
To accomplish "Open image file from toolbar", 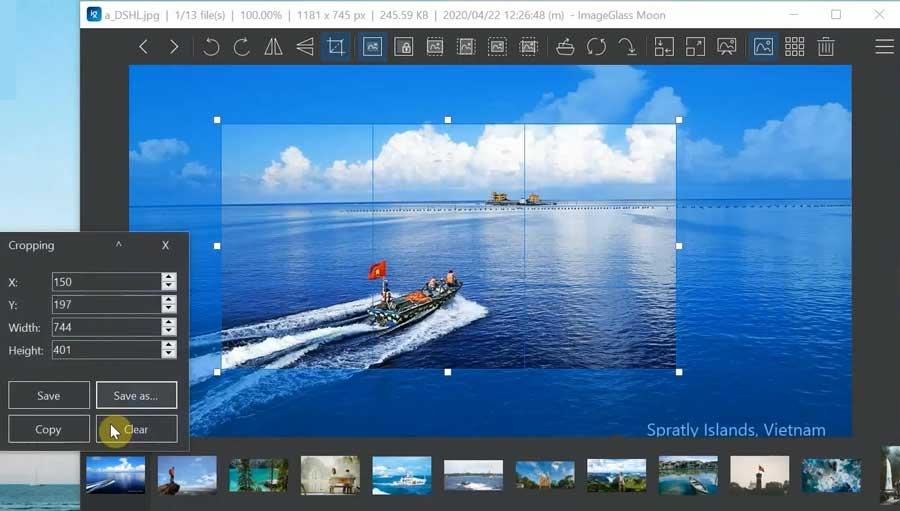I will tap(565, 47).
